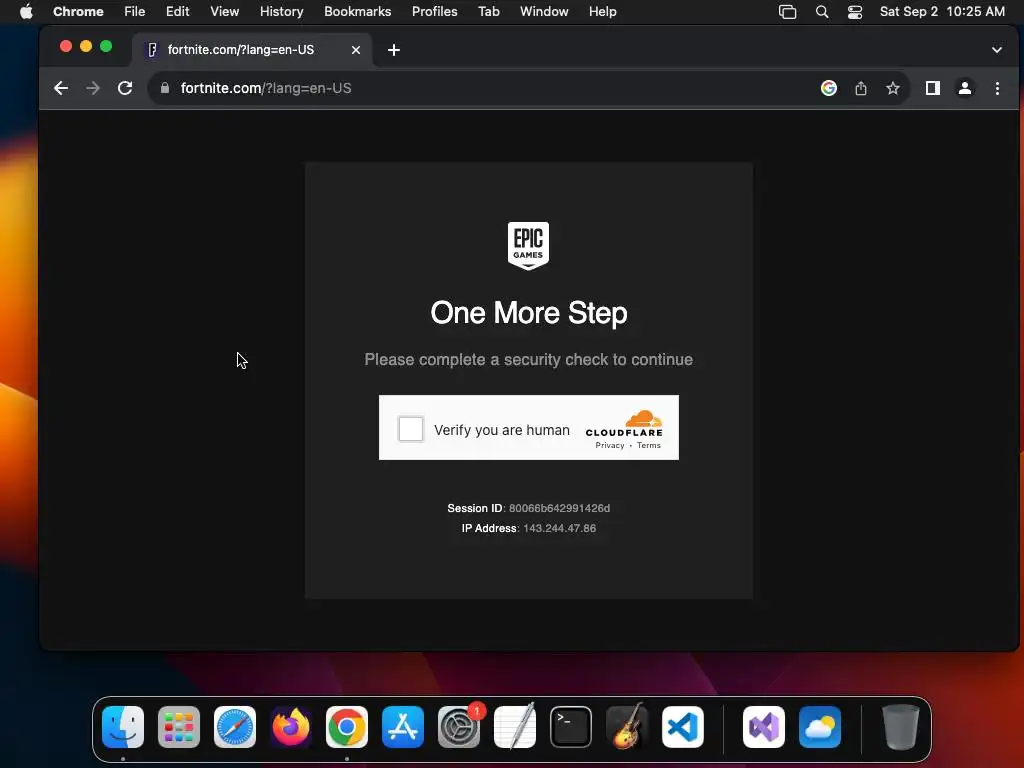Open System Settings from the dock

458,727
